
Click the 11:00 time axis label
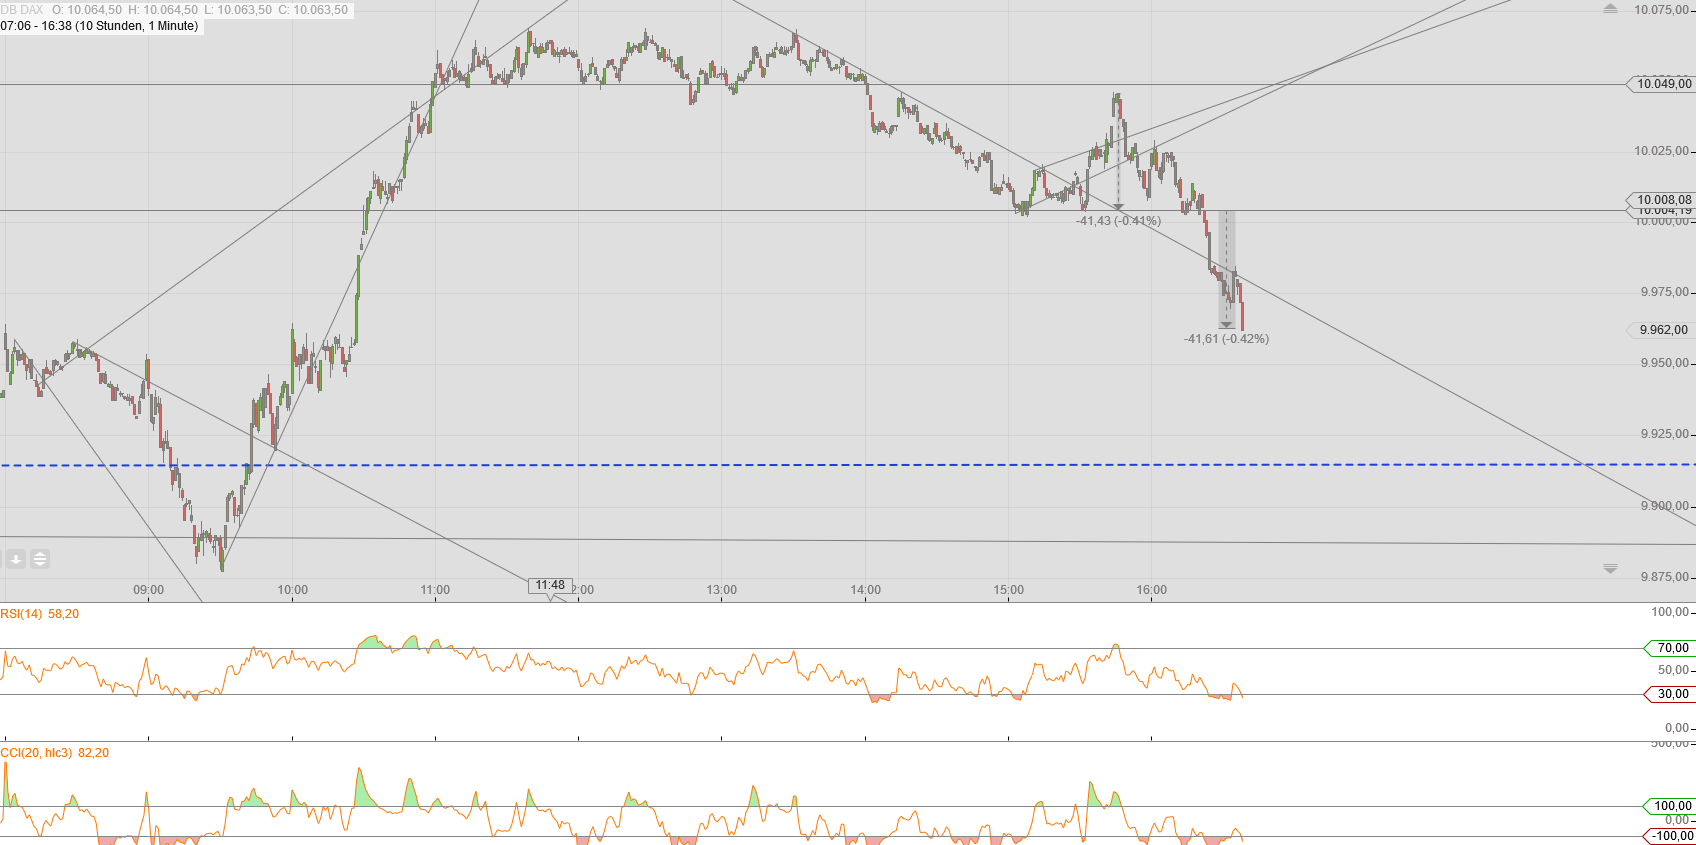(435, 590)
